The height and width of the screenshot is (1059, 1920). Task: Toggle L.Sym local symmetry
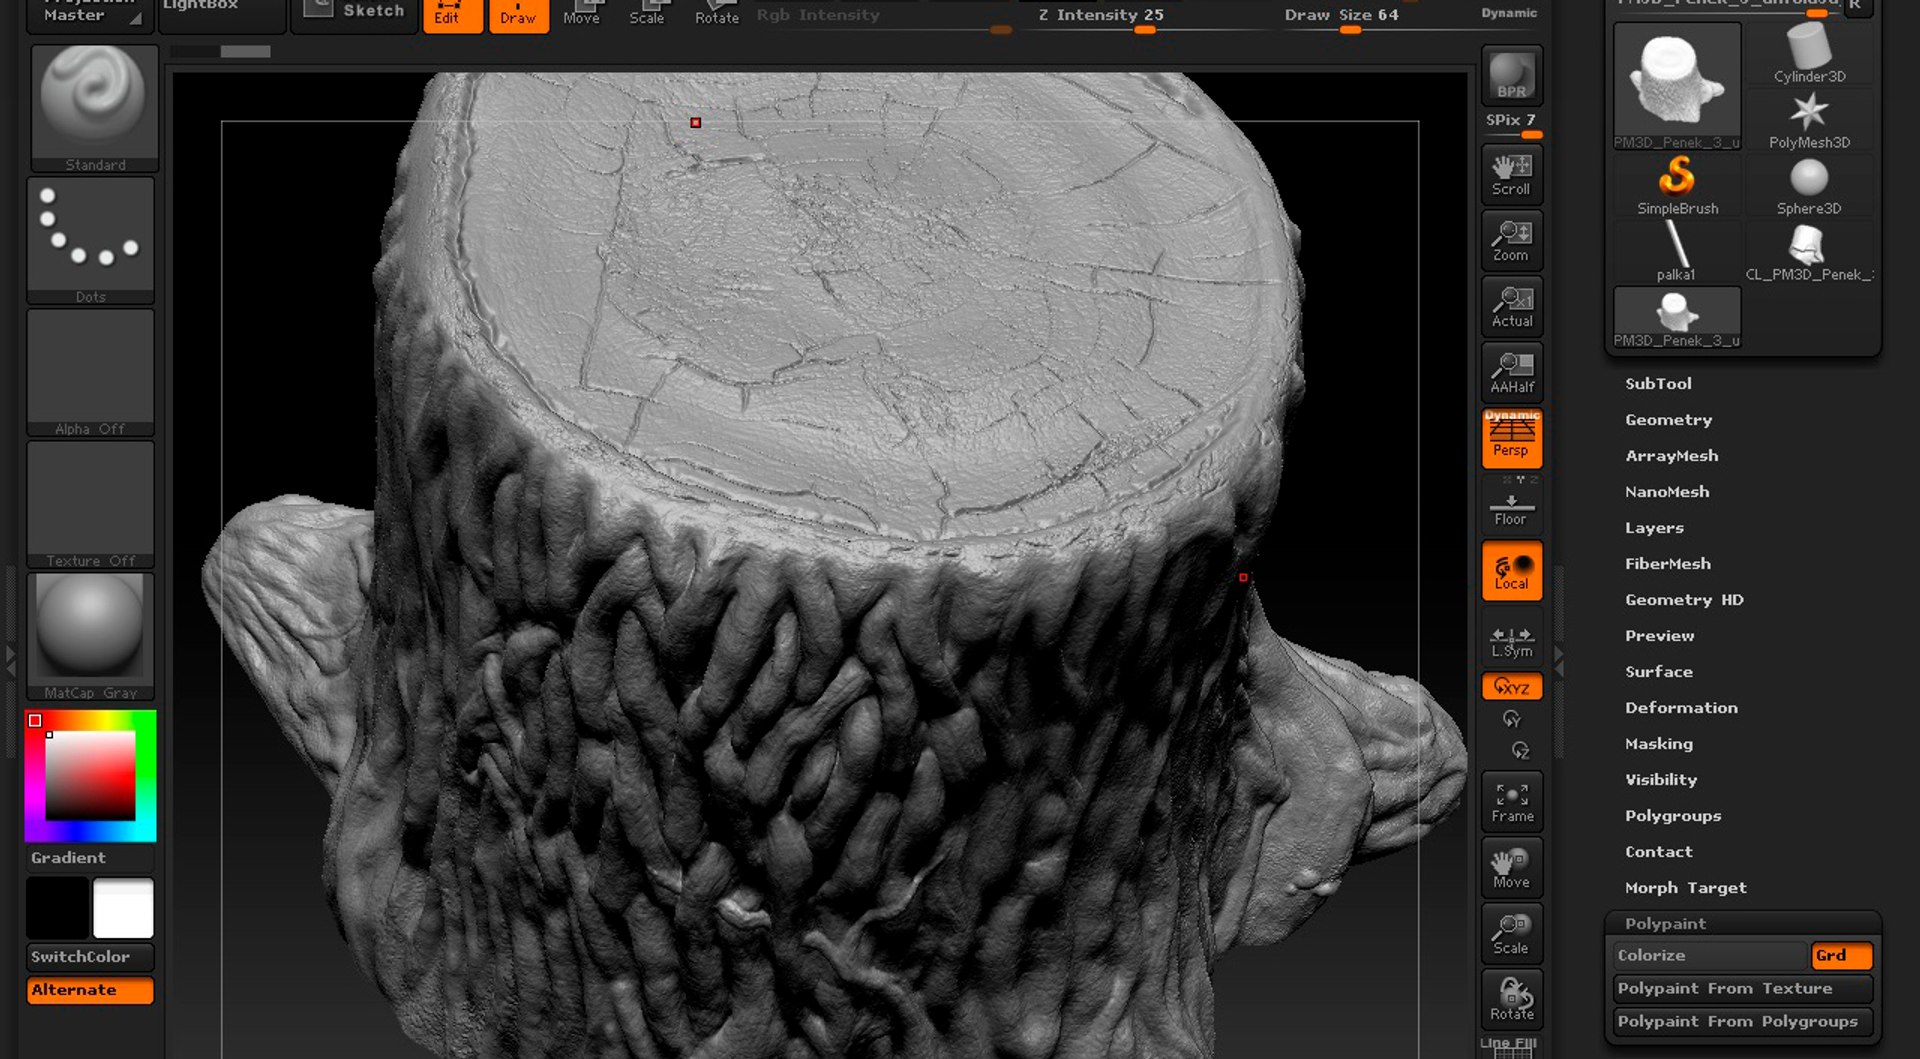[1511, 639]
